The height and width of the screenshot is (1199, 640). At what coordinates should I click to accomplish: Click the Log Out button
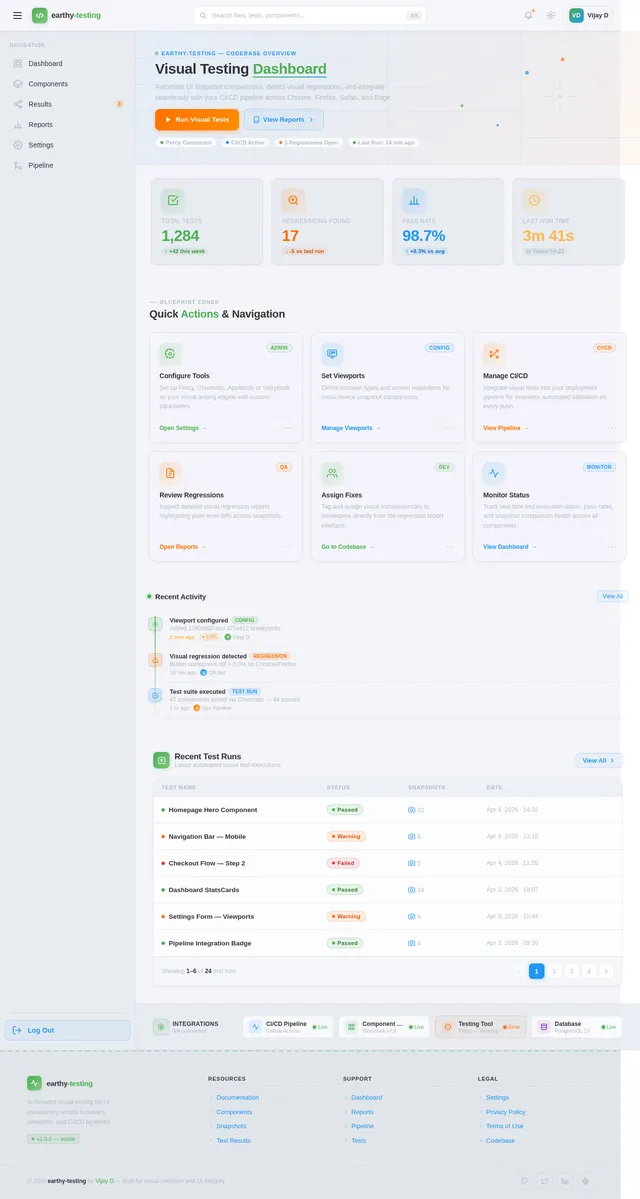67,1030
